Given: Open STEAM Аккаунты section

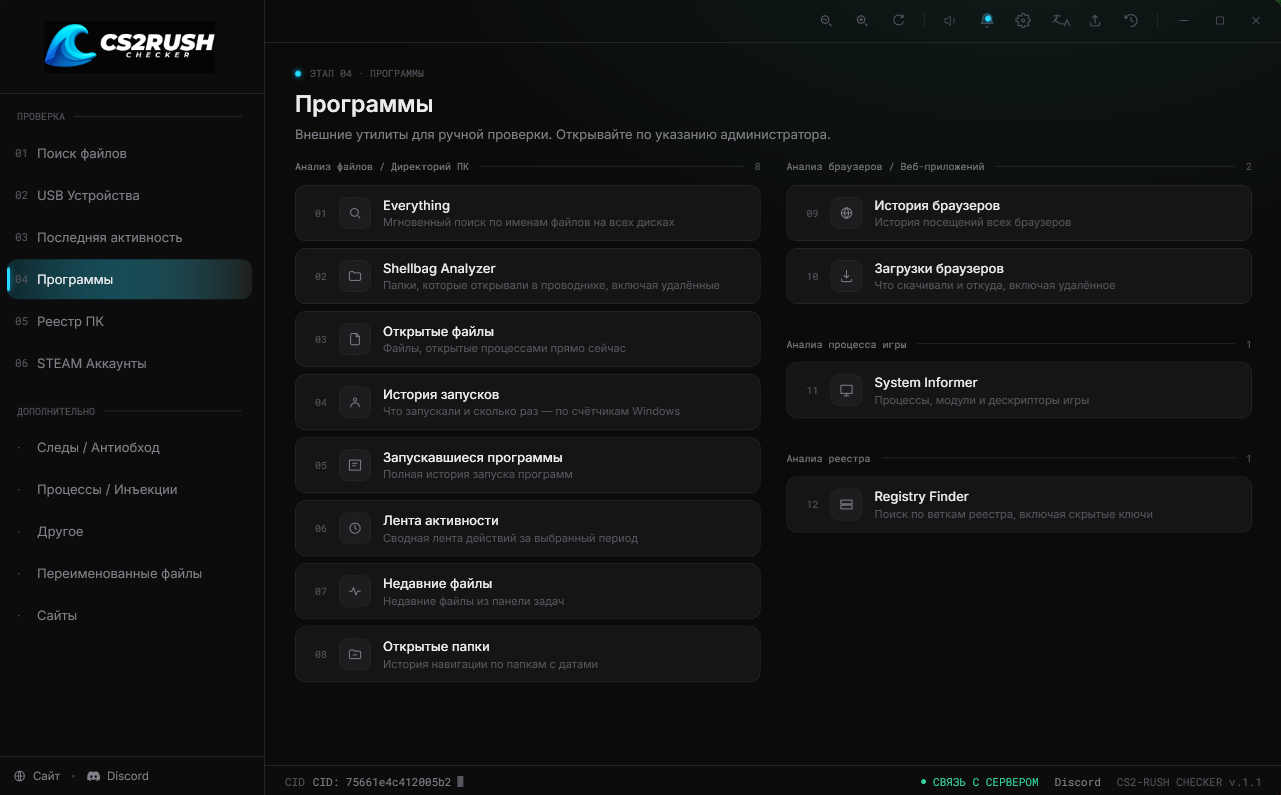Looking at the screenshot, I should click(x=129, y=364).
